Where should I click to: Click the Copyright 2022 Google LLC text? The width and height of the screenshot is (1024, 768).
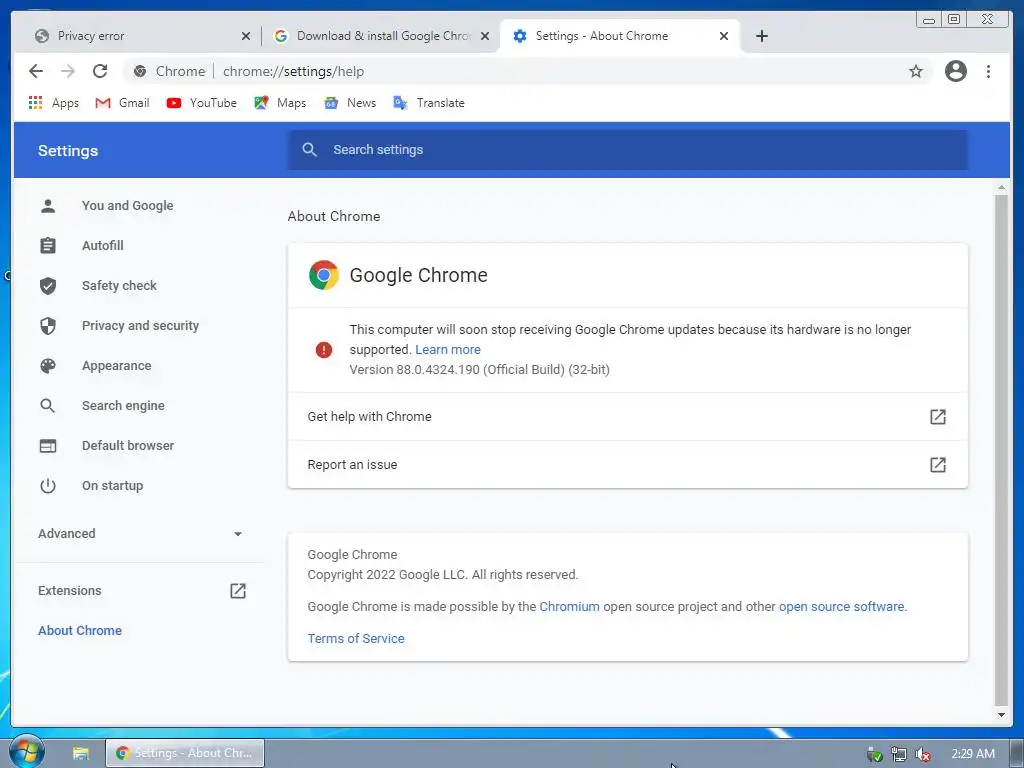pos(443,575)
